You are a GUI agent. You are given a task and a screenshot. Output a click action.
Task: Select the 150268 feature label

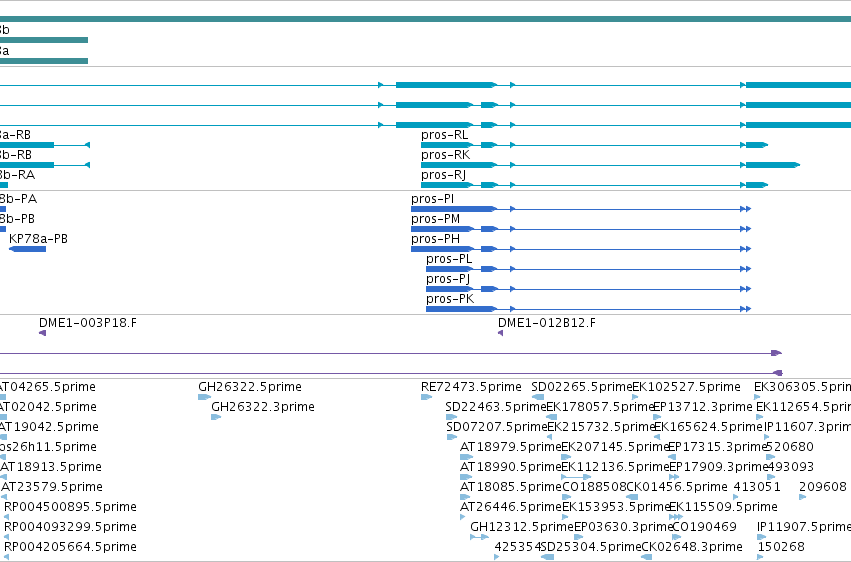tap(781, 547)
